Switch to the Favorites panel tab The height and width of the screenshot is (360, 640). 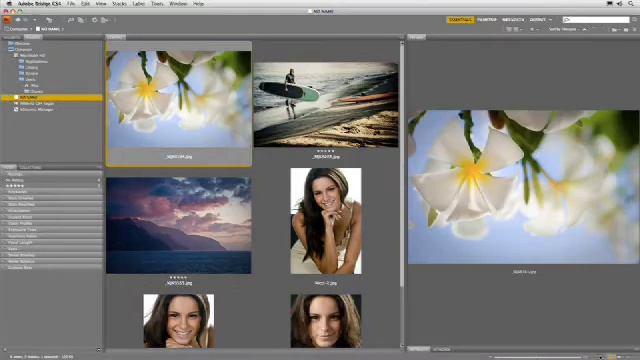[x=11, y=37]
